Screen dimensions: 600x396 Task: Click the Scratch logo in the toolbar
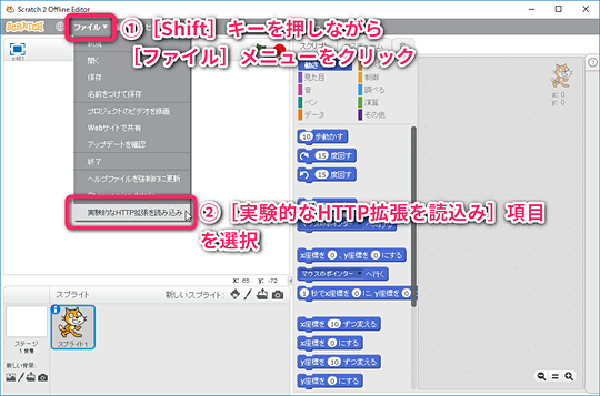tap(24, 27)
